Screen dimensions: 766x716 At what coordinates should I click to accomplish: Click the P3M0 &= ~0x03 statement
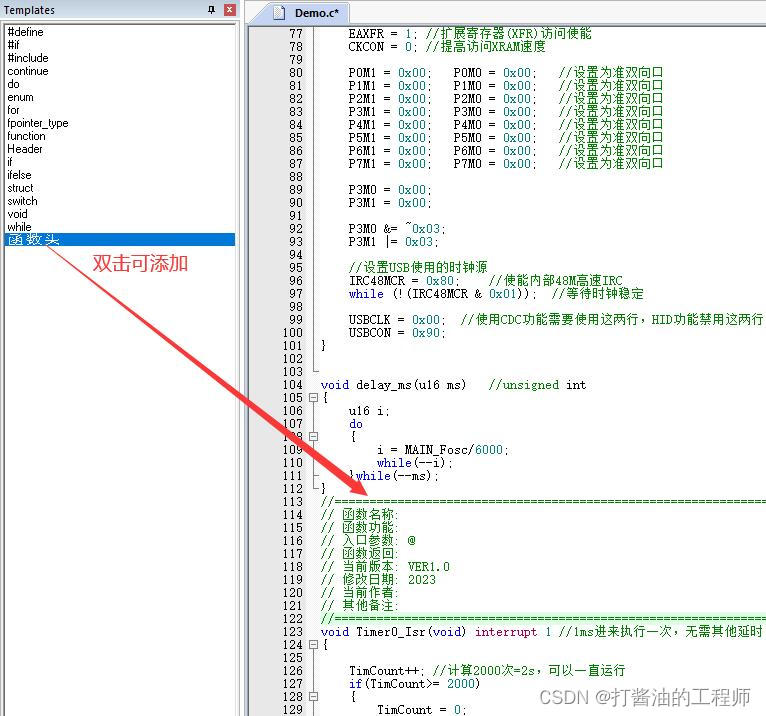[397, 229]
